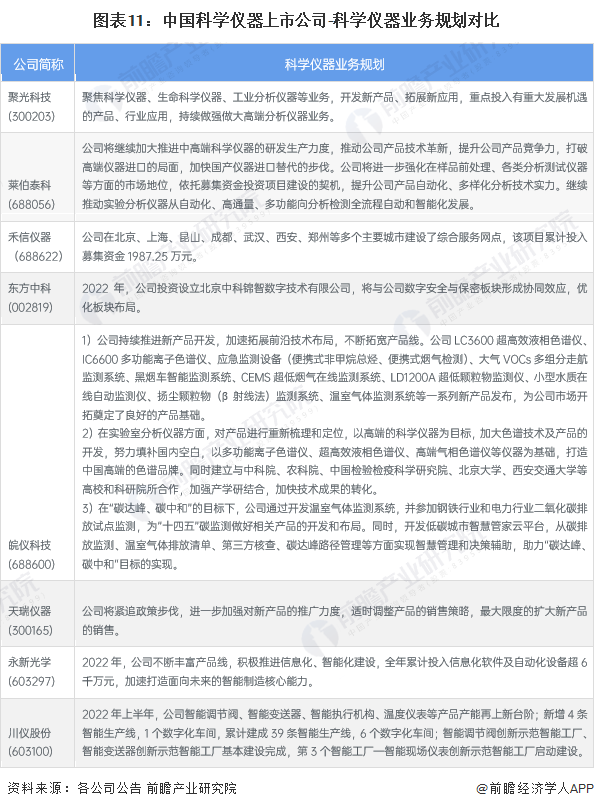Click 皖仪科技 paragraph 2) 在实验室分析仪器方面
Screen dimensions: 594x809
click(x=334, y=461)
